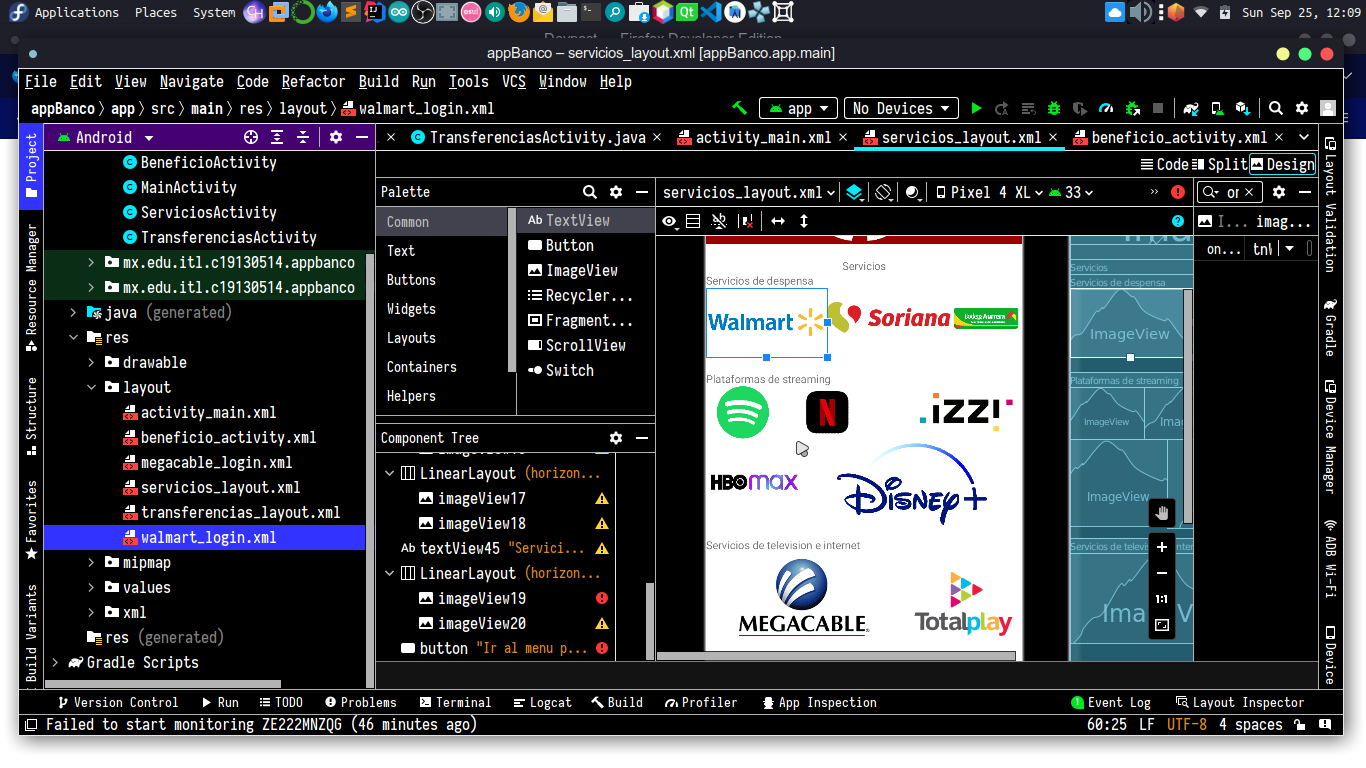Expand the mipmap folder
This screenshot has height=768, width=1366.
[x=91, y=562]
